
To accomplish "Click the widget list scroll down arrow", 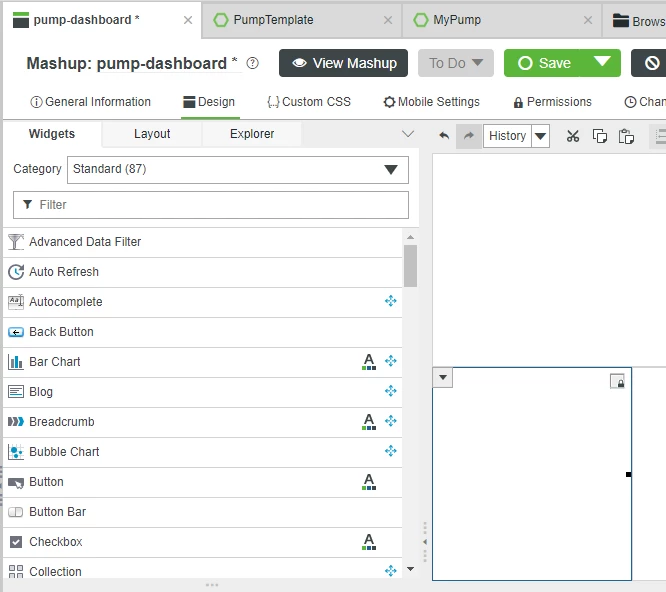I will 410,569.
